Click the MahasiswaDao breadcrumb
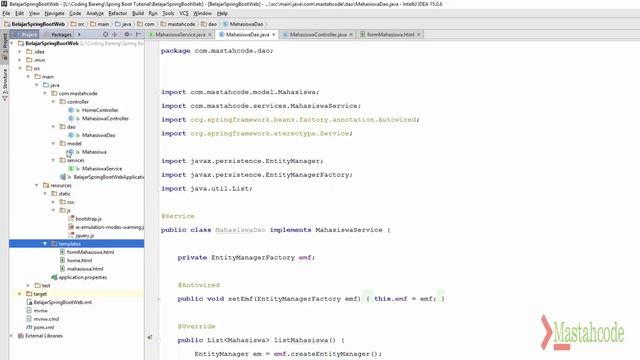The image size is (640, 360). pyautogui.click(x=243, y=24)
